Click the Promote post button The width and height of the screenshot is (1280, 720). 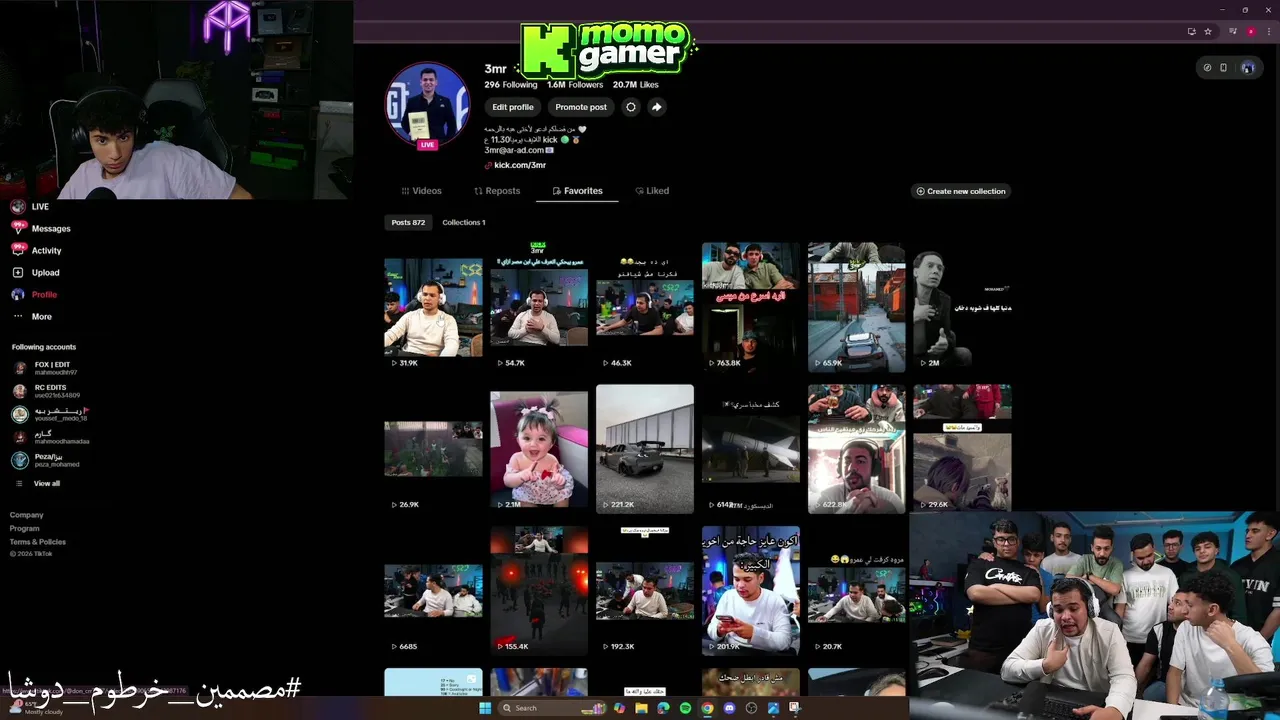pyautogui.click(x=581, y=107)
